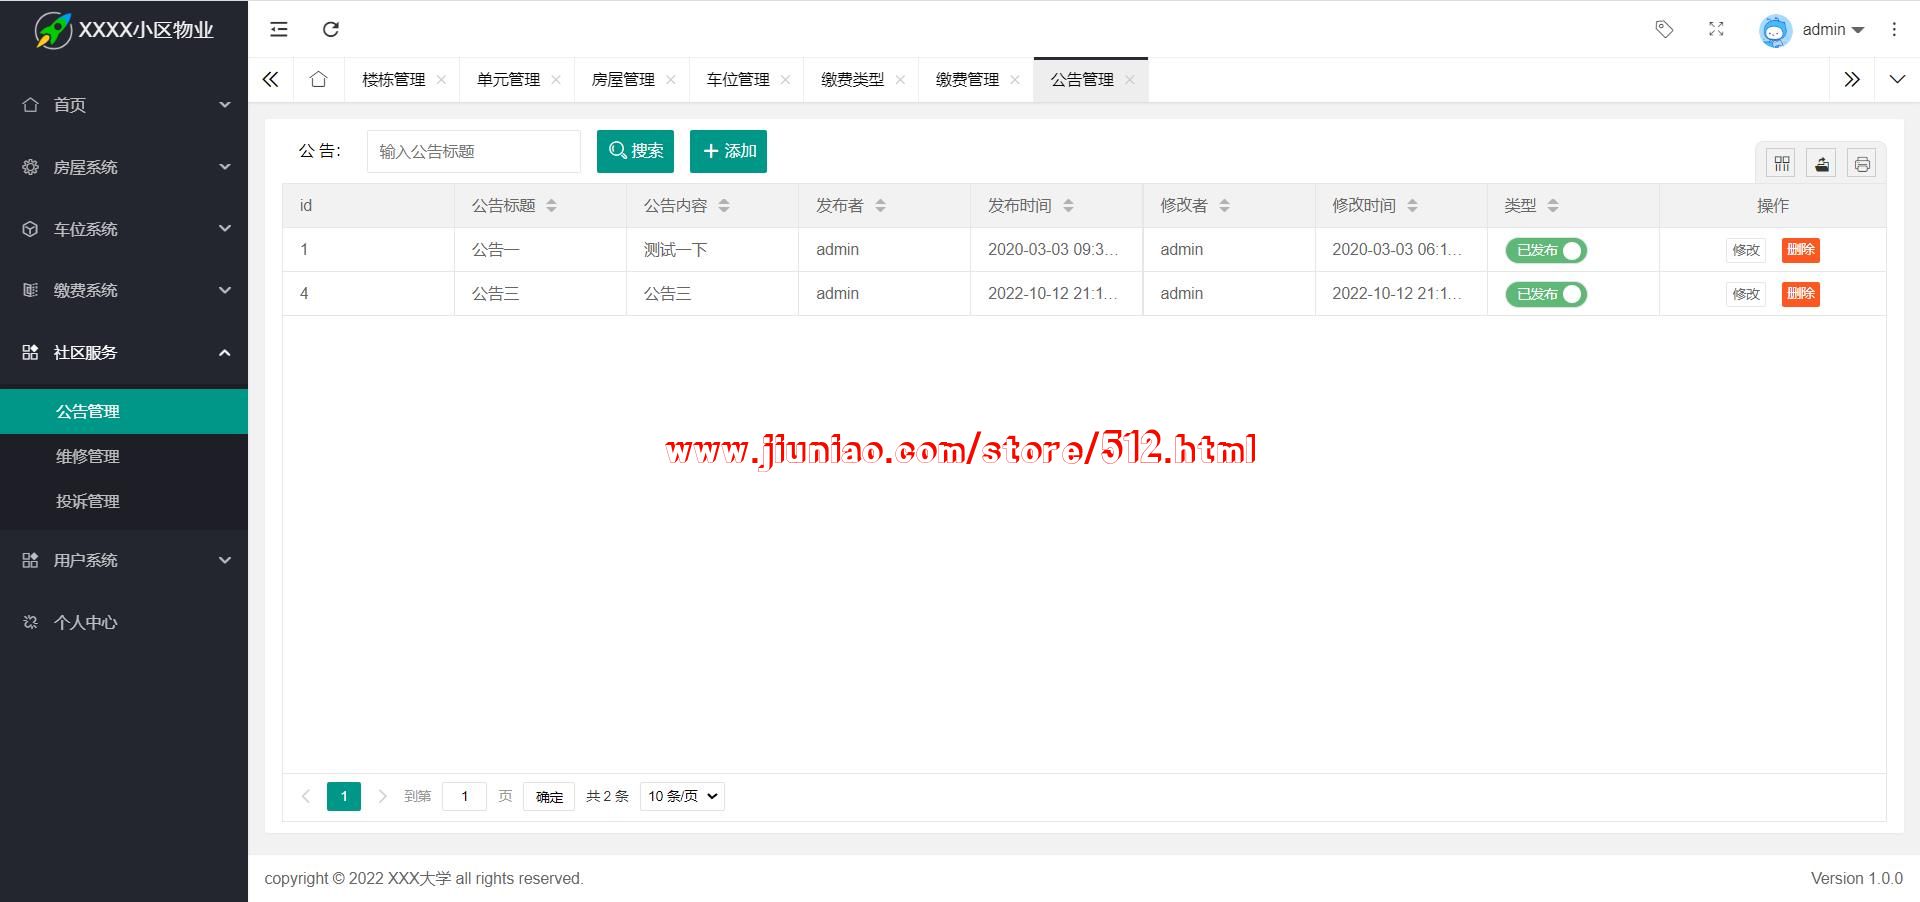Click the 输入公告标题 search field
Image resolution: width=1920 pixels, height=902 pixels.
pyautogui.click(x=473, y=151)
